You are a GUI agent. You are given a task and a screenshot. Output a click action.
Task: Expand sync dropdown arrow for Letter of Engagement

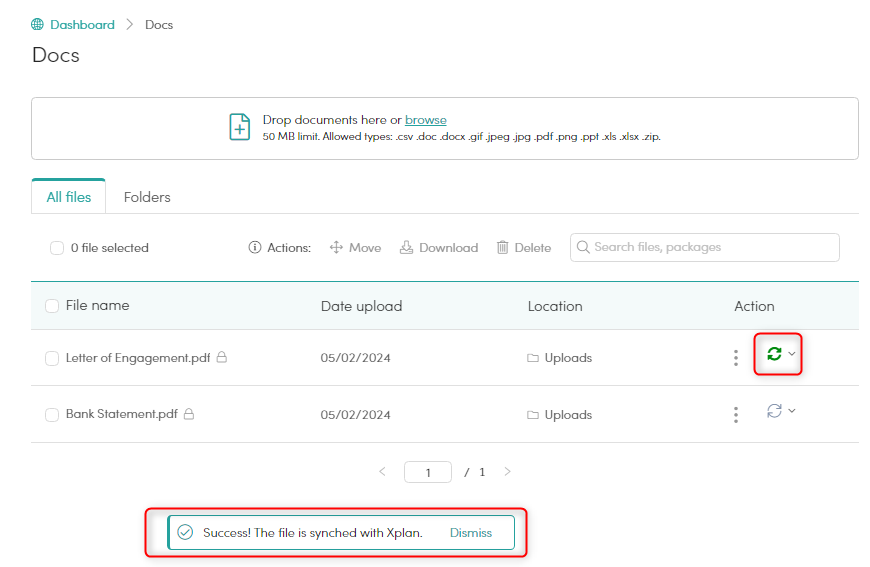[x=792, y=354]
